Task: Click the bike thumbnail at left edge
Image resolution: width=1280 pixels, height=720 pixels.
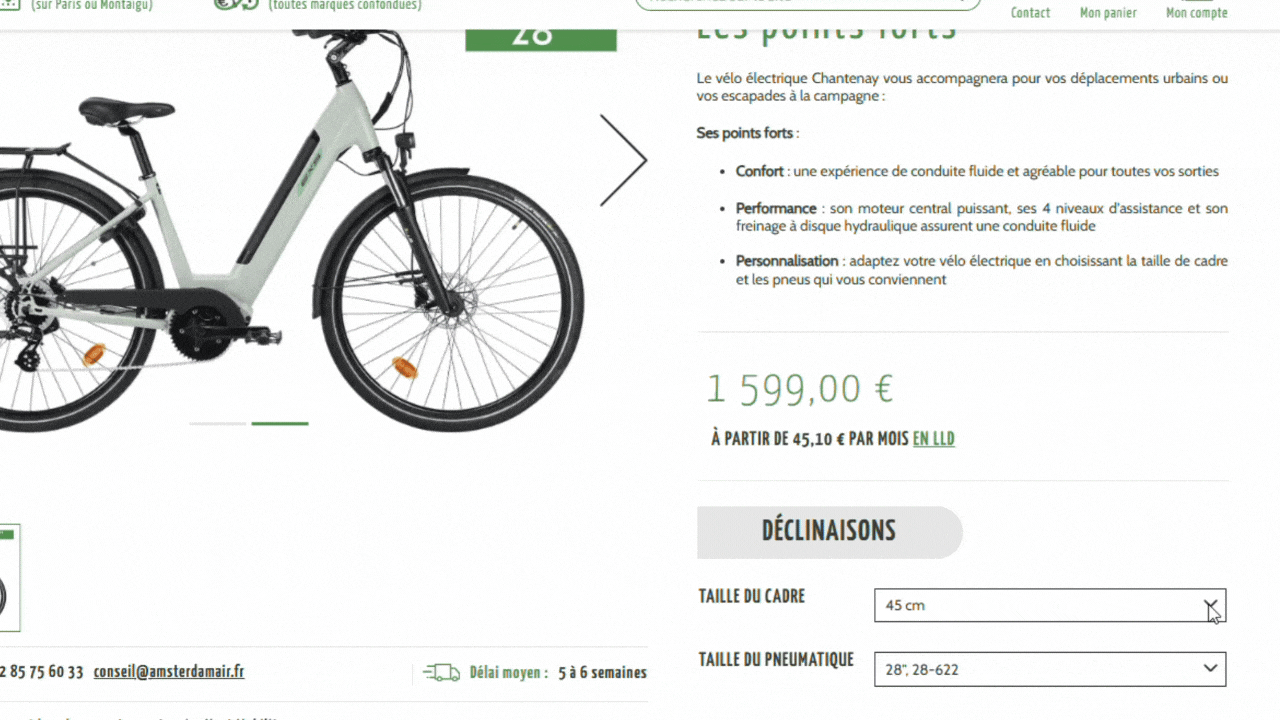Action: tap(9, 578)
